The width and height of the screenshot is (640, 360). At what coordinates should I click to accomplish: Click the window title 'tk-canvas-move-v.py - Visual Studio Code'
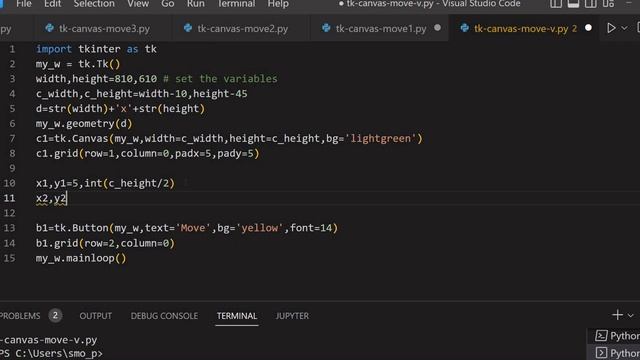pyautogui.click(x=433, y=4)
